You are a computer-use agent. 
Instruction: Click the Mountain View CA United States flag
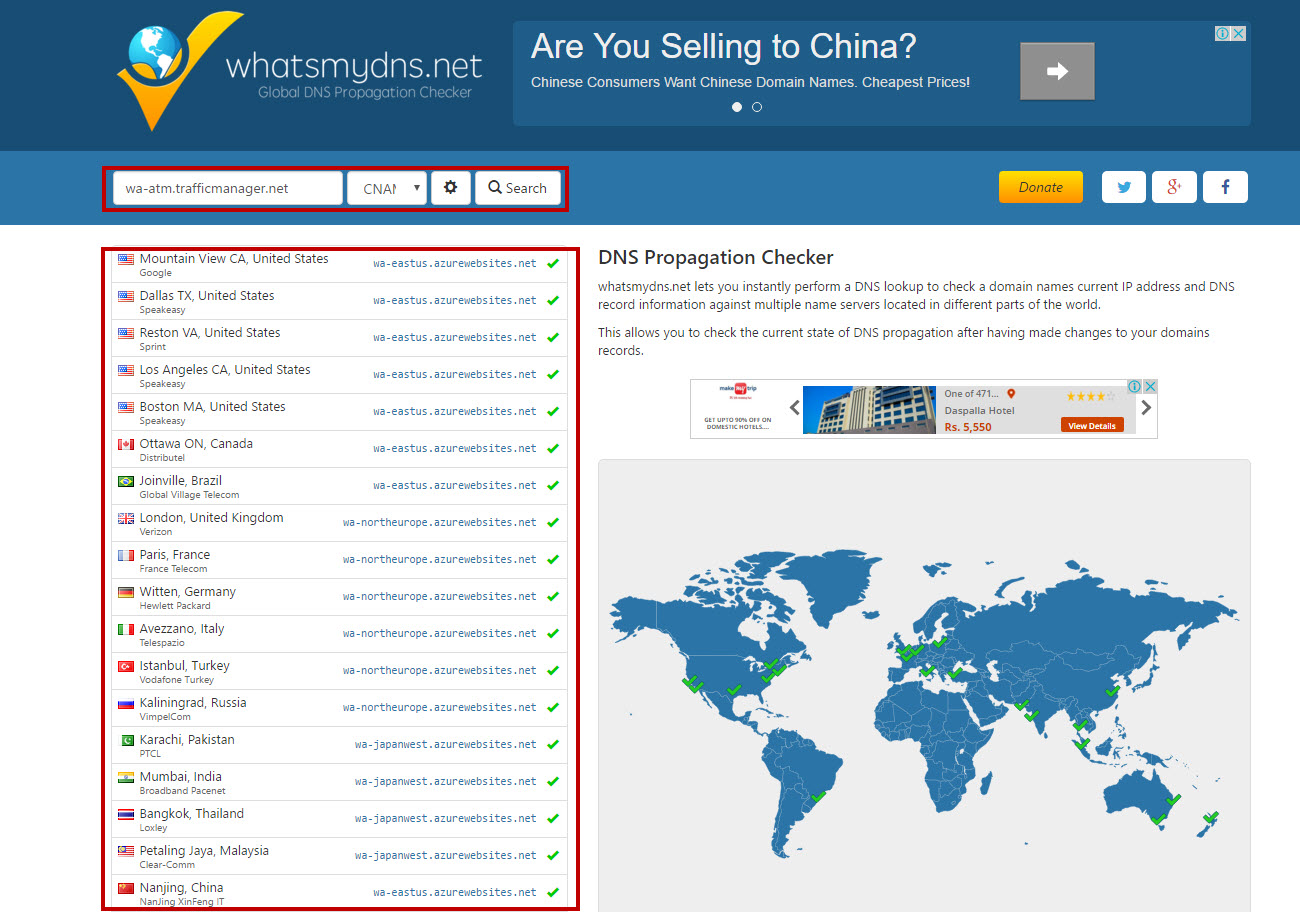tap(126, 259)
